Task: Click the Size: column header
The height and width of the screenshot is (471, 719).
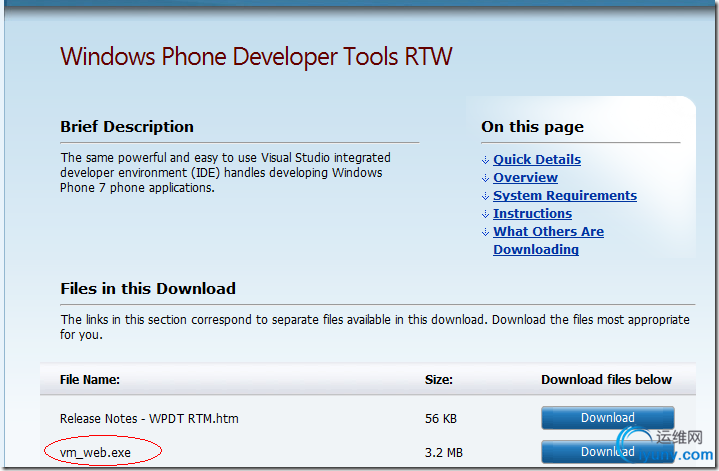Action: coord(438,380)
